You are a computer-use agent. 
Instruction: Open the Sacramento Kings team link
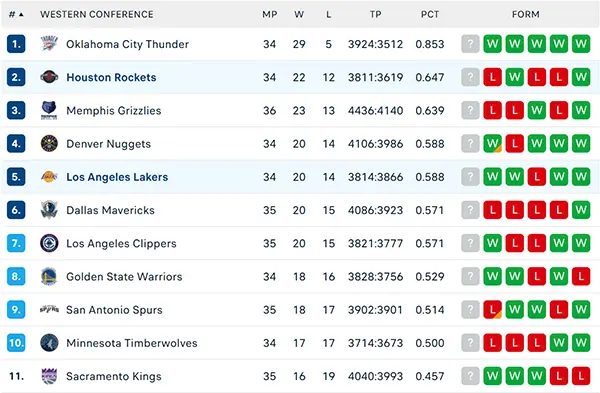click(114, 376)
